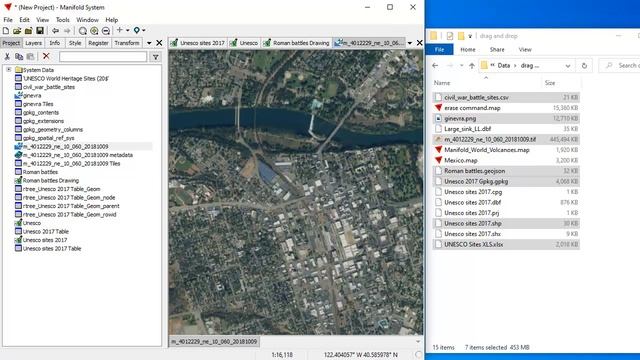Click Explorer Back navigation arrow

(x=435, y=65)
